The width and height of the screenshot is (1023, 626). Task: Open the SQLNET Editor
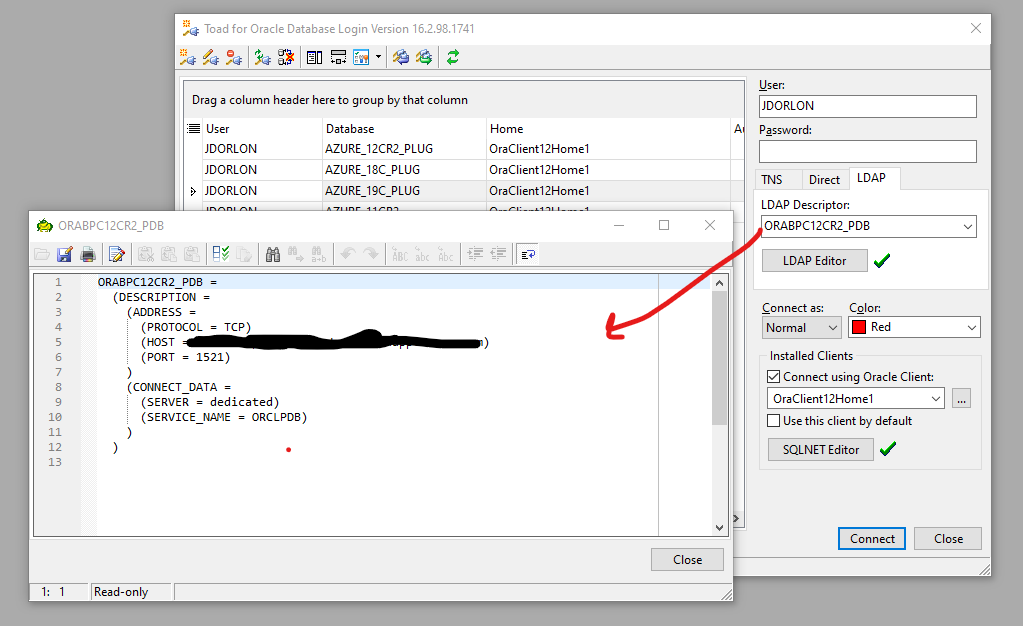tap(820, 450)
